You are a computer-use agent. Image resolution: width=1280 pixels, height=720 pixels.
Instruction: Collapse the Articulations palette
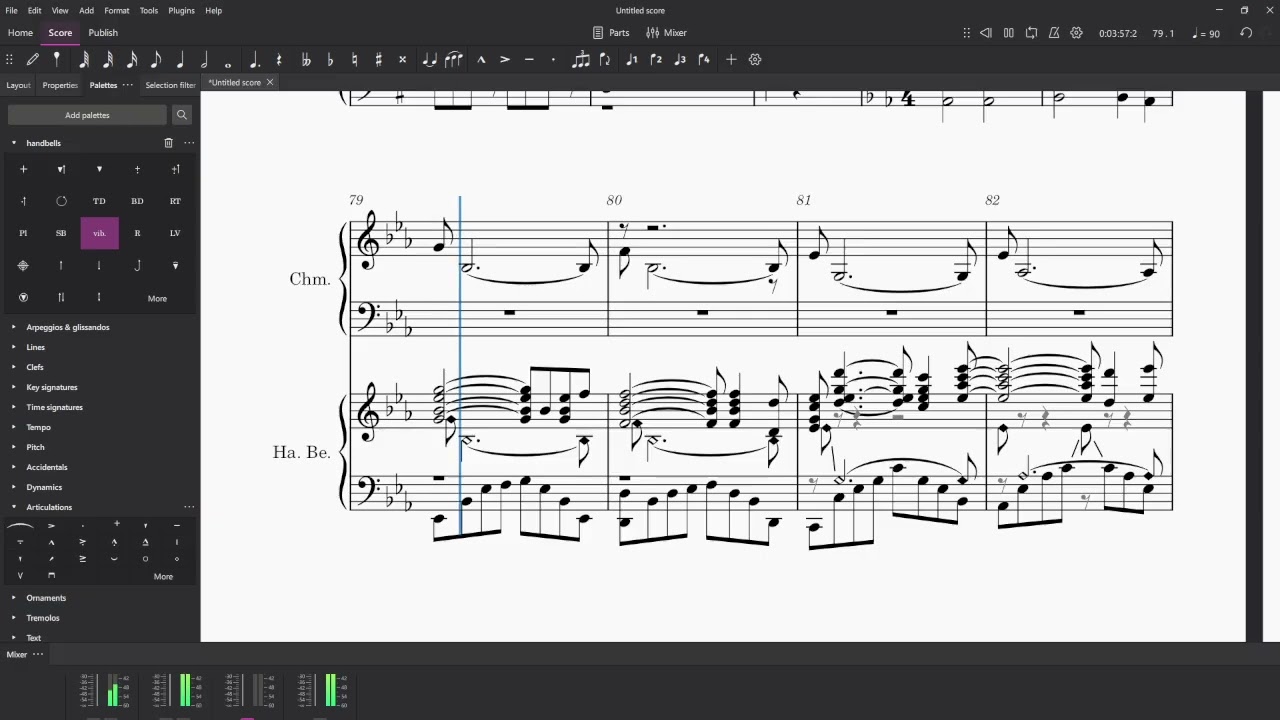pyautogui.click(x=14, y=507)
